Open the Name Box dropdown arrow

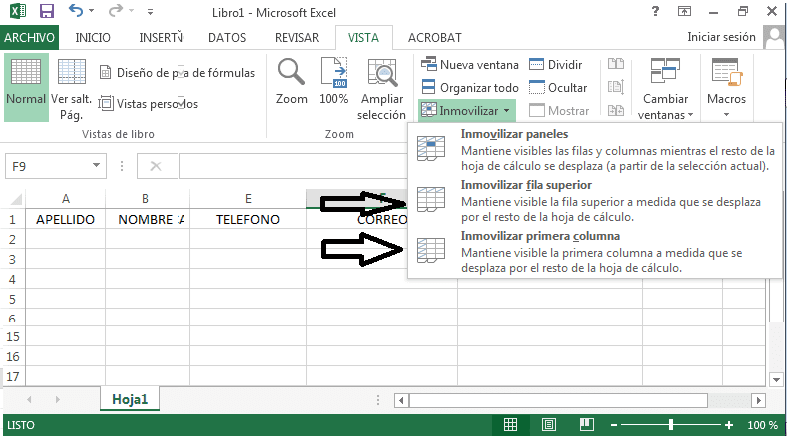96,166
